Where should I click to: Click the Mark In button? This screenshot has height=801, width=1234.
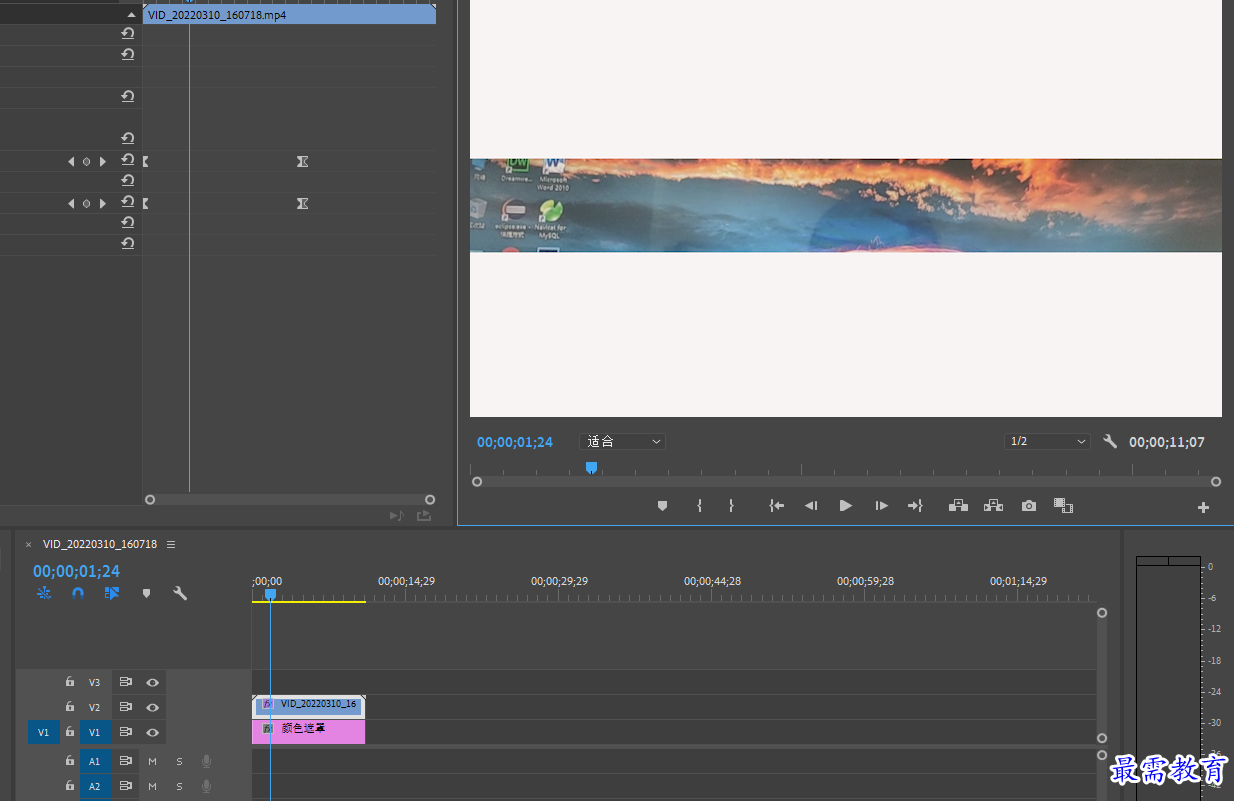[x=699, y=506]
